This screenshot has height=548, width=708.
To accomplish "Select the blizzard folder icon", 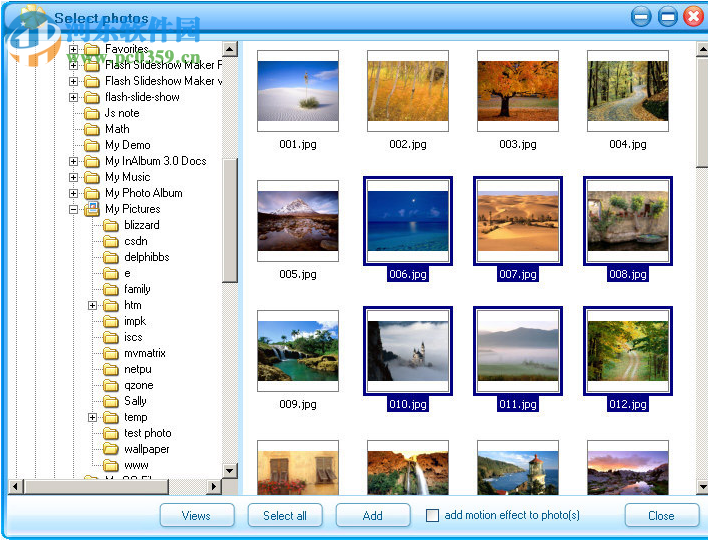I will point(110,225).
